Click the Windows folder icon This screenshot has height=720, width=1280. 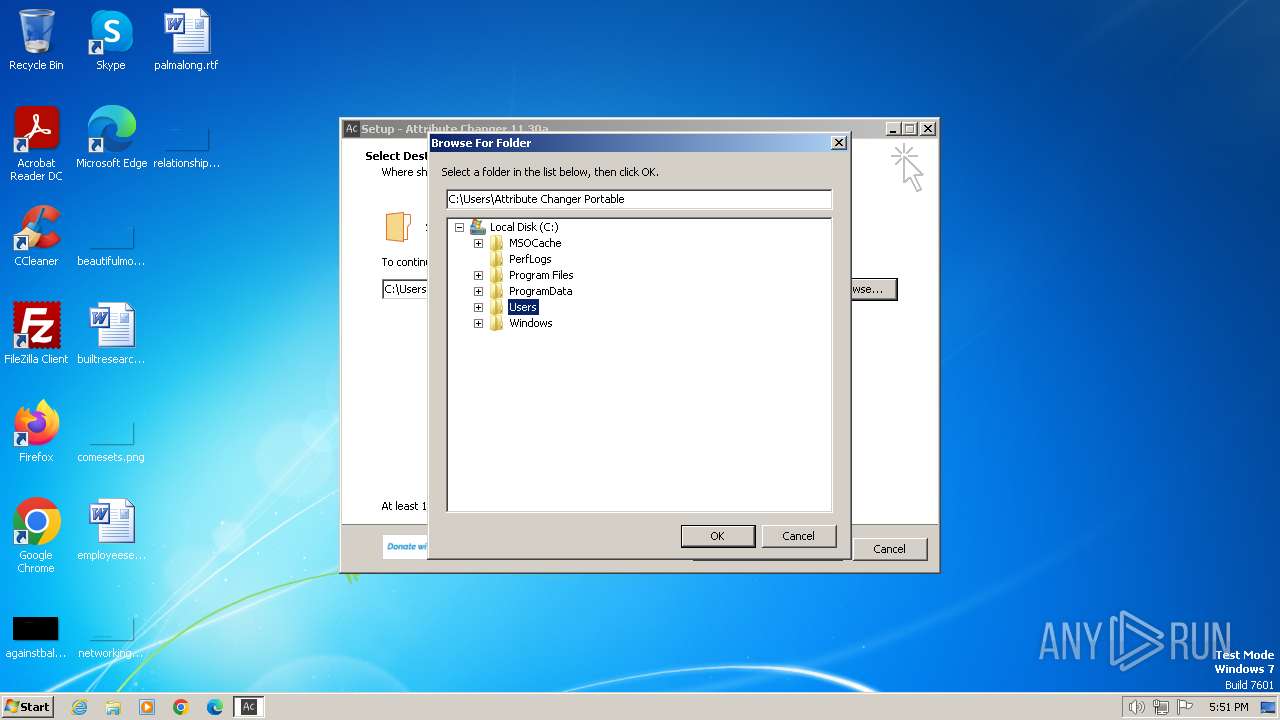(496, 323)
